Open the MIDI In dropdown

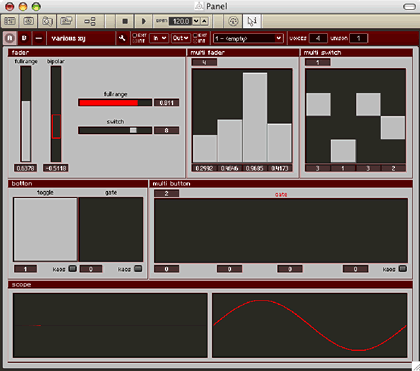(x=158, y=38)
